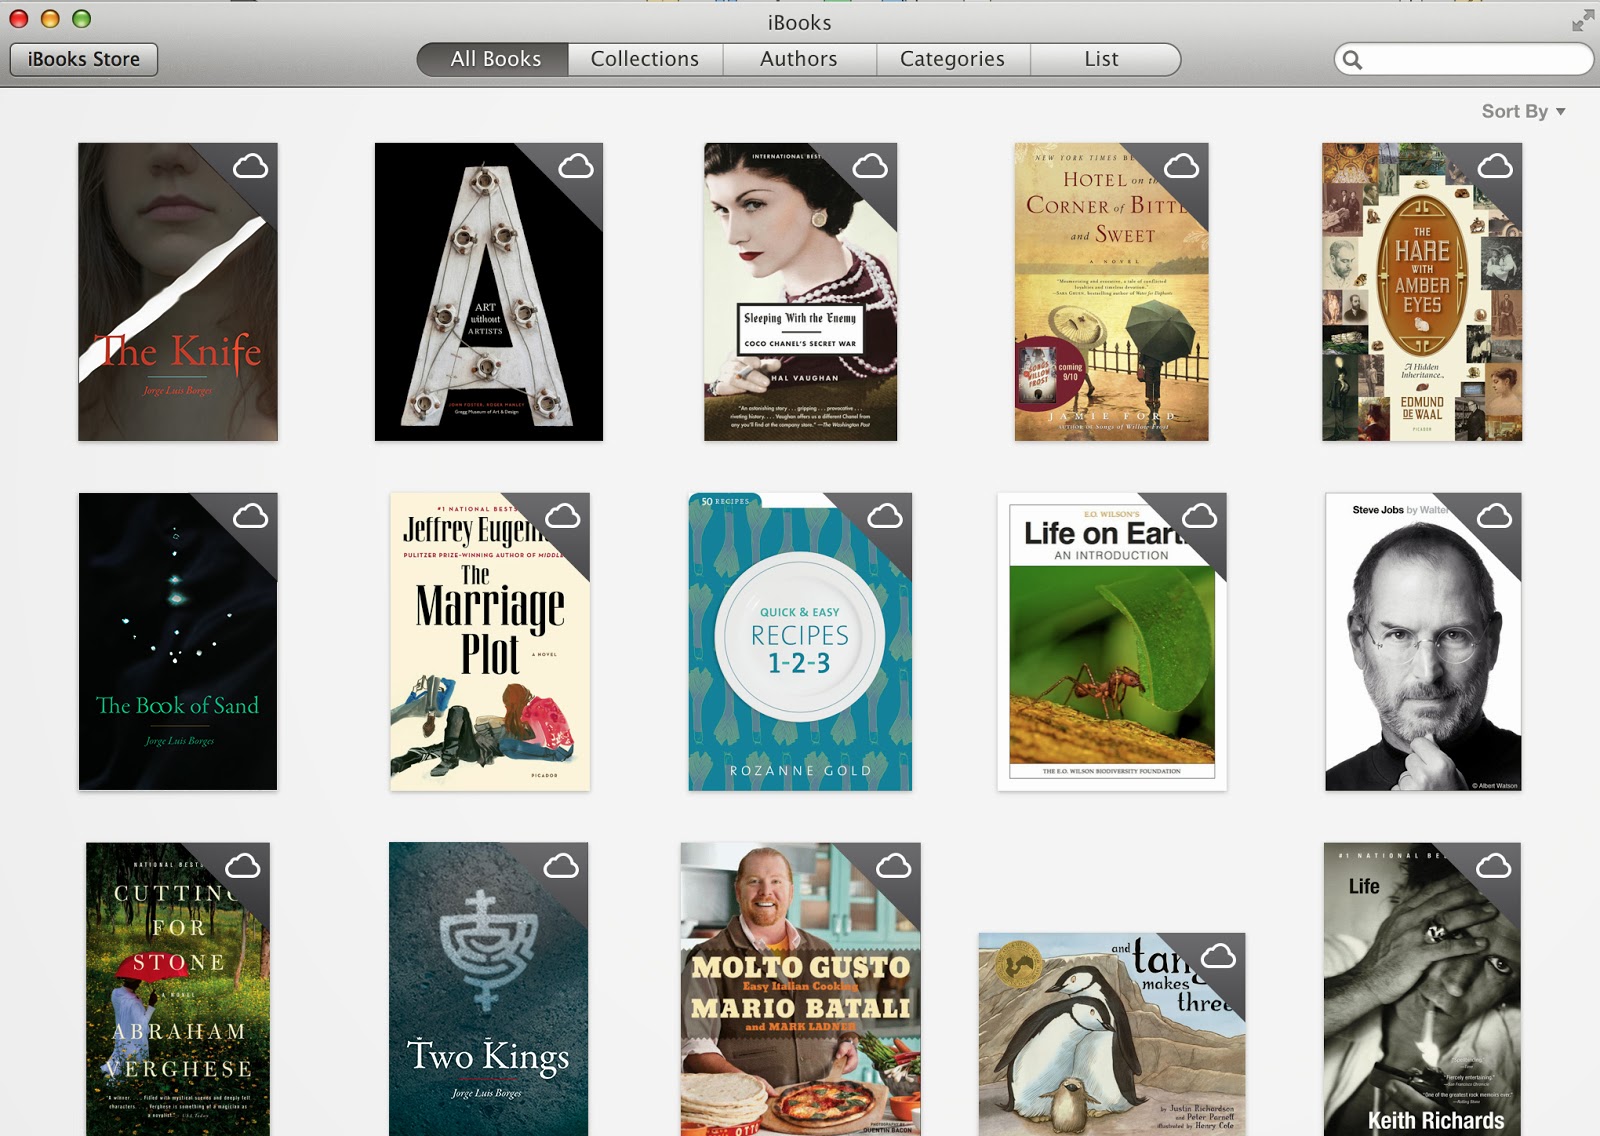Click the cloud icon on Cutting for Stone
Screen dimensions: 1600x1136
point(243,866)
